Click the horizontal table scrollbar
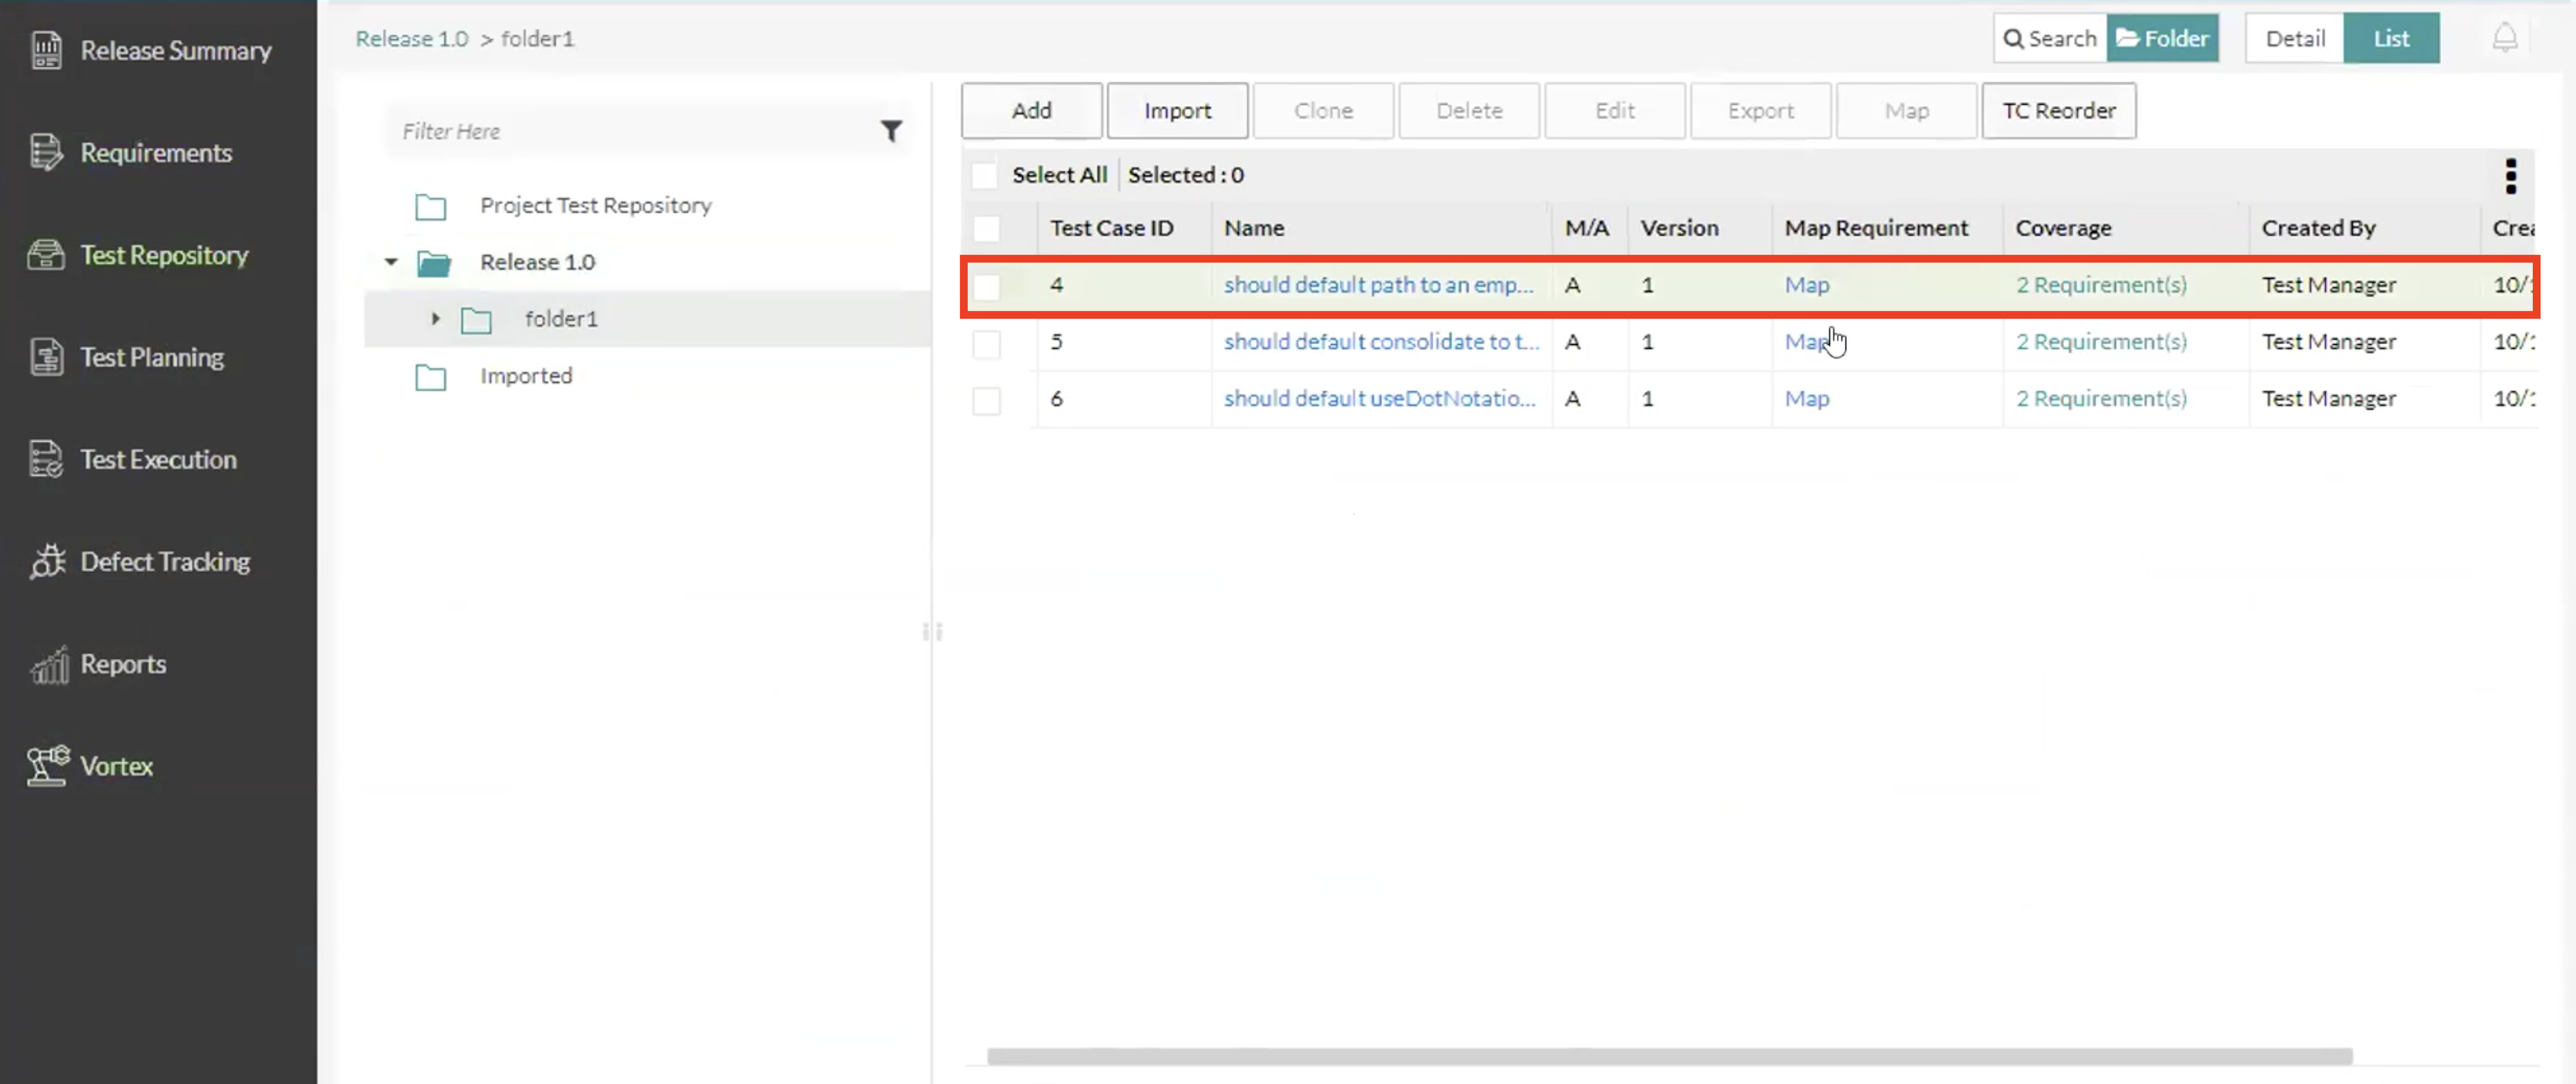The height and width of the screenshot is (1084, 2576). [1669, 1056]
